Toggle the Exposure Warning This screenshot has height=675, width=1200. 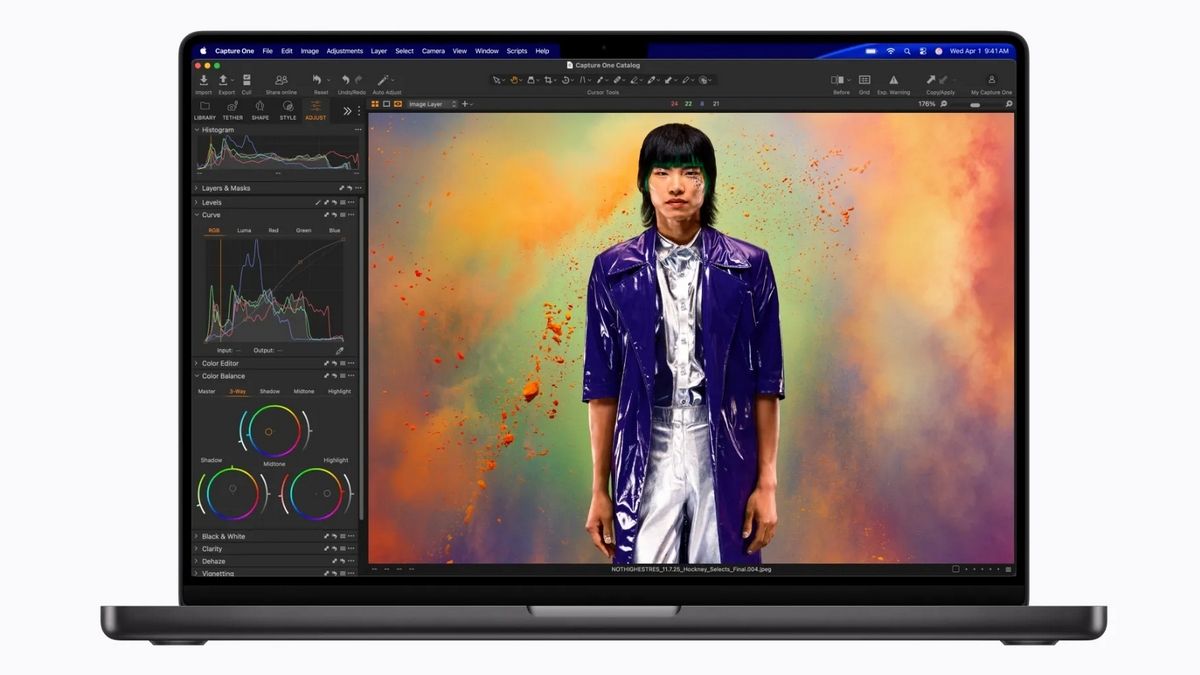(x=893, y=78)
